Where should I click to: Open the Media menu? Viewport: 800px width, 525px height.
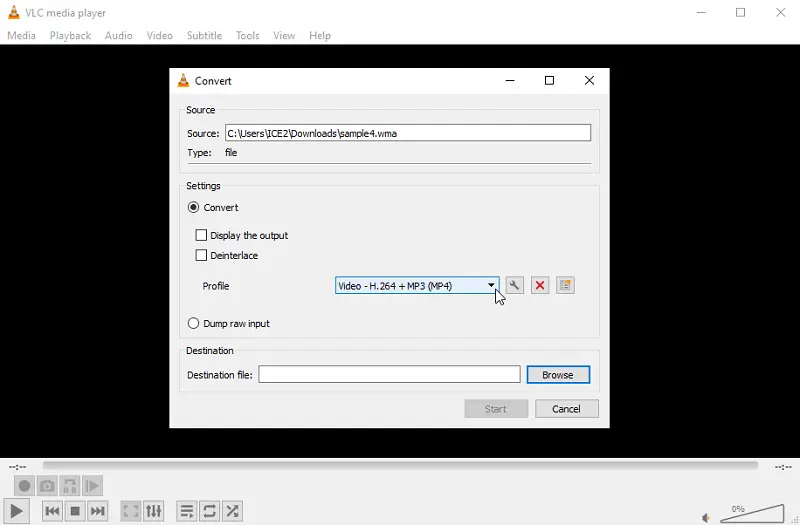coord(21,36)
